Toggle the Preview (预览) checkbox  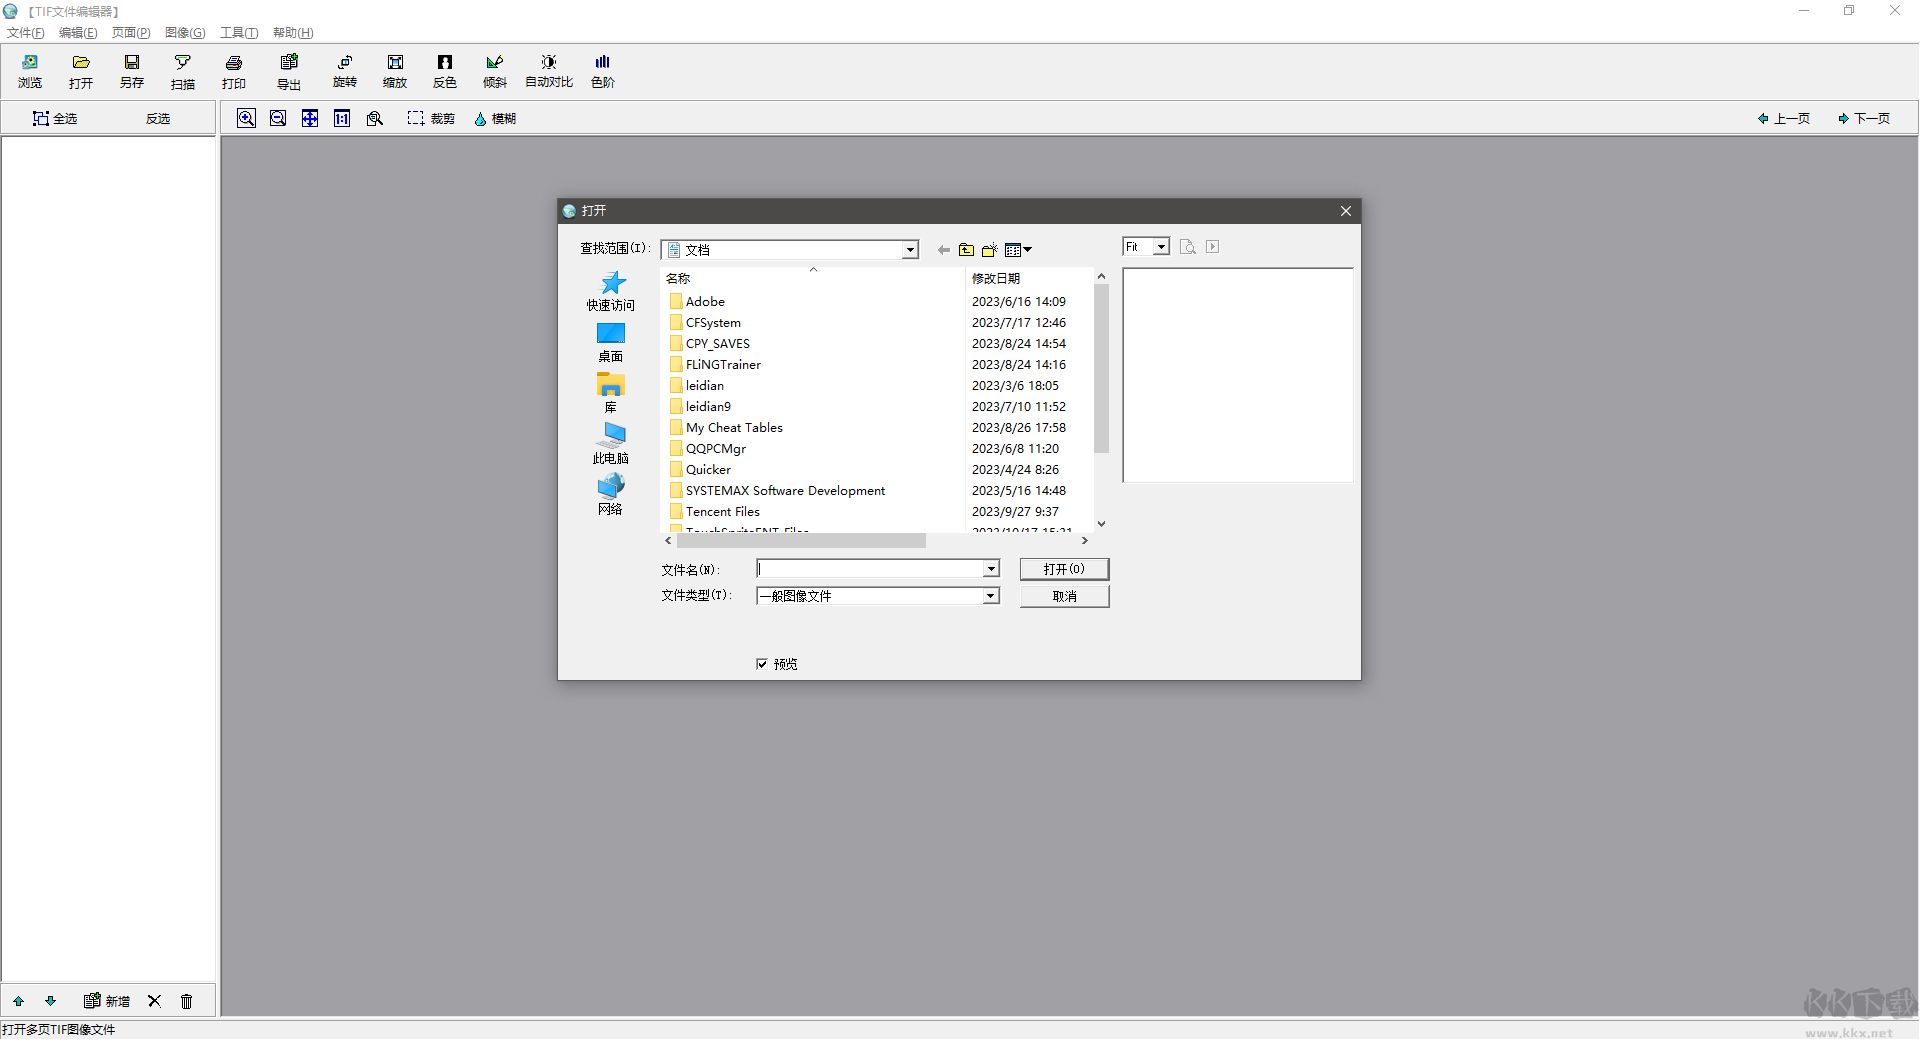tap(762, 664)
